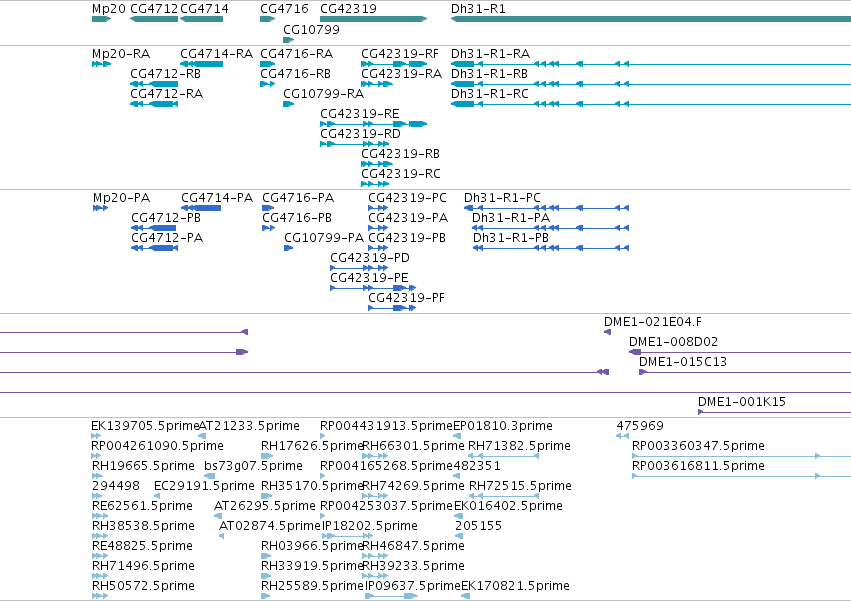851x601 pixels.
Task: Click protein CG42319-PF
Action: [x=407, y=299]
